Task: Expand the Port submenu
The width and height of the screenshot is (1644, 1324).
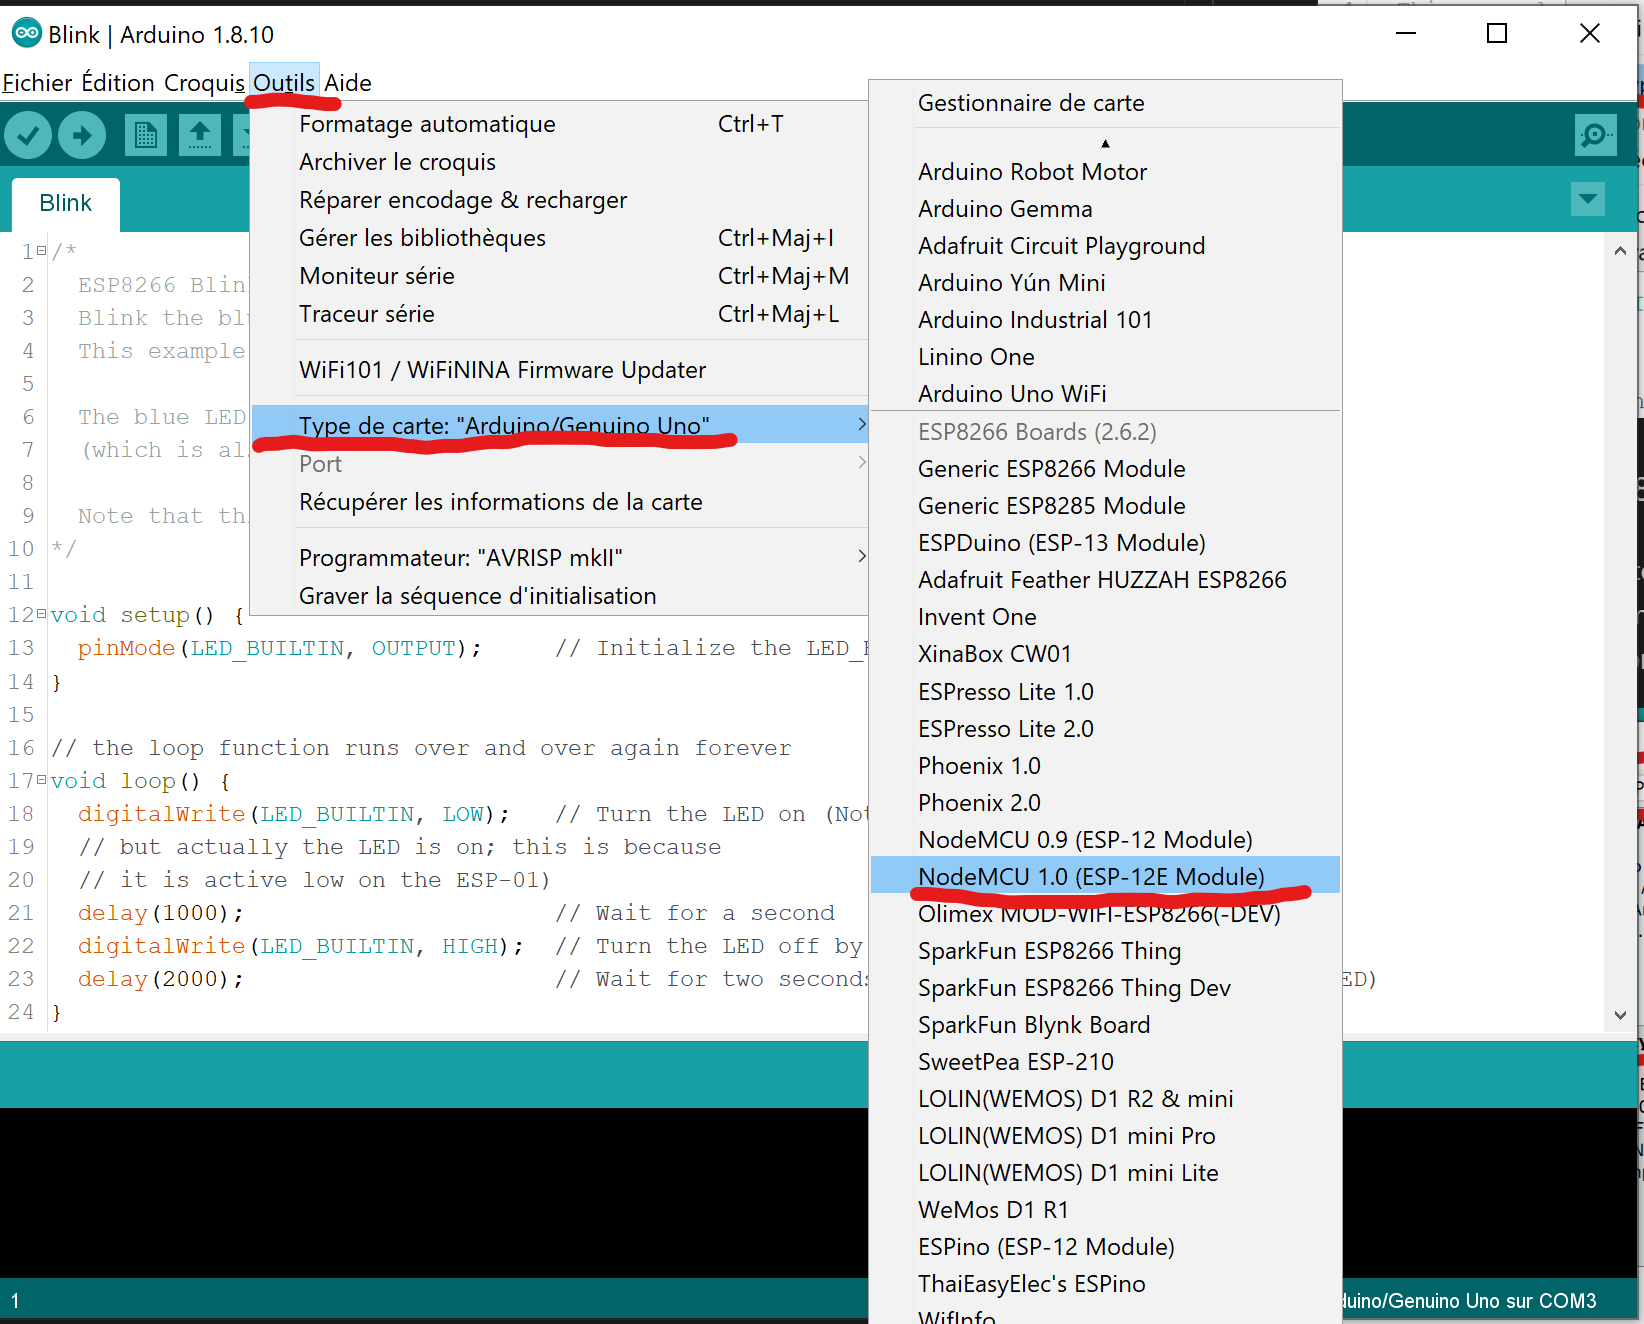Action: (x=560, y=464)
